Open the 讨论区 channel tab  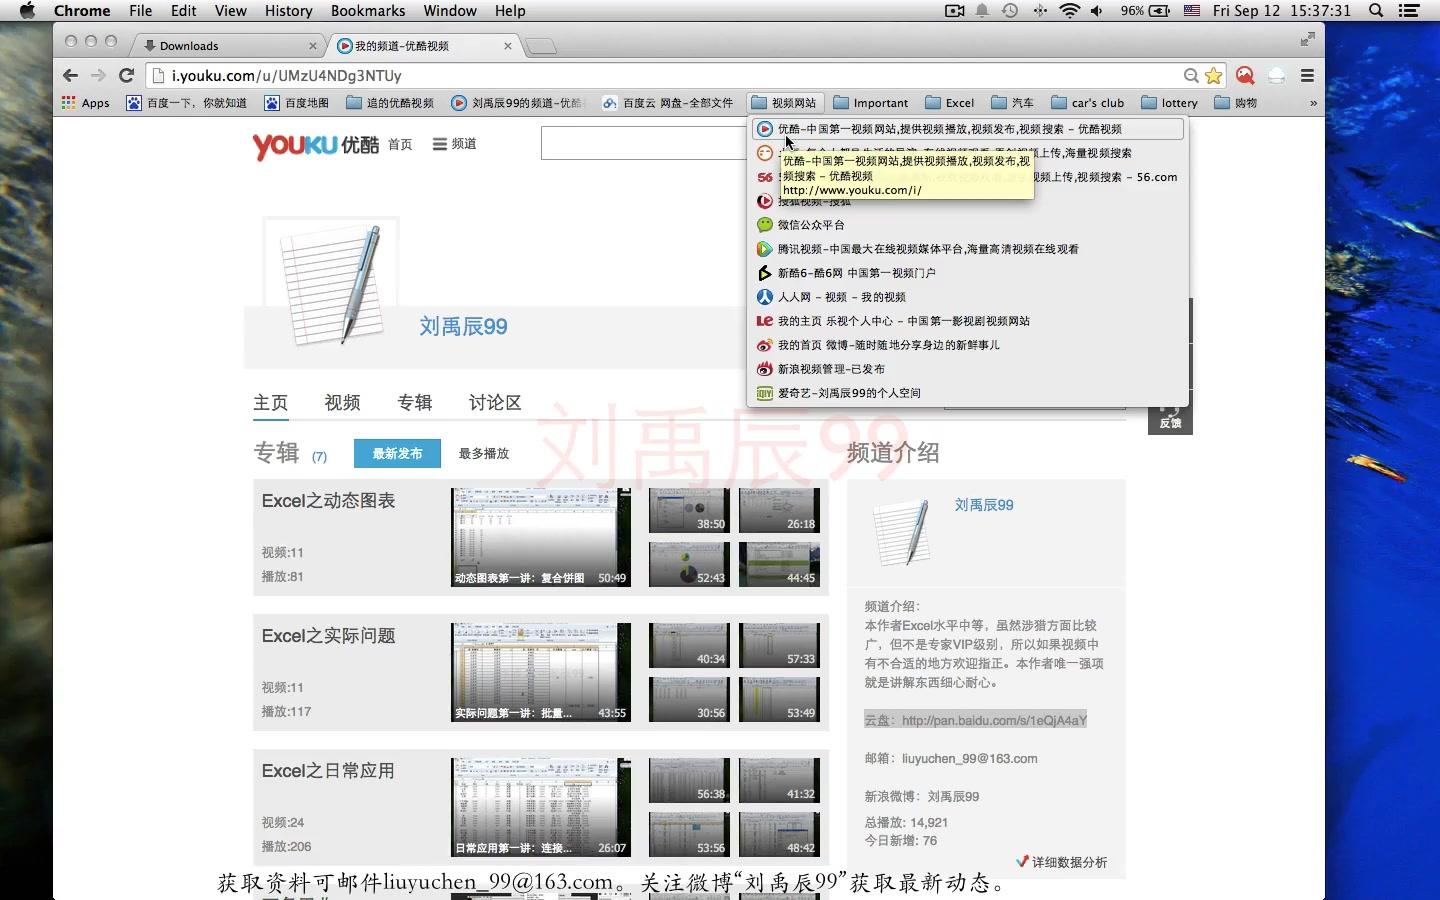click(495, 402)
